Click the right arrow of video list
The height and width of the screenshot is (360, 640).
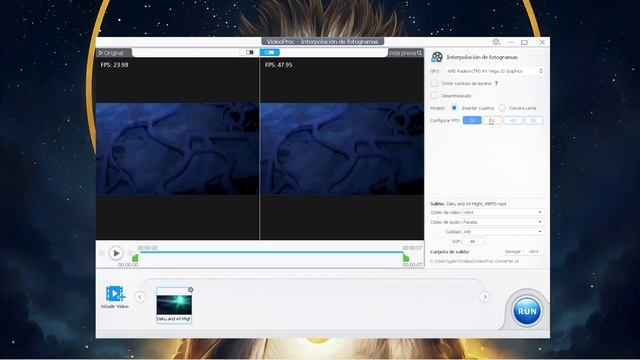point(484,297)
